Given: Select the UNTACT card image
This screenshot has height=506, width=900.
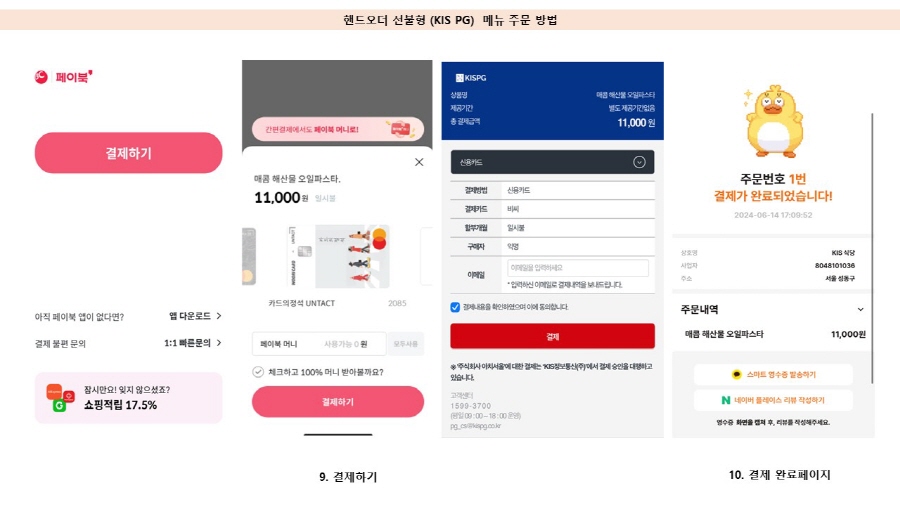Looking at the screenshot, I should (339, 256).
